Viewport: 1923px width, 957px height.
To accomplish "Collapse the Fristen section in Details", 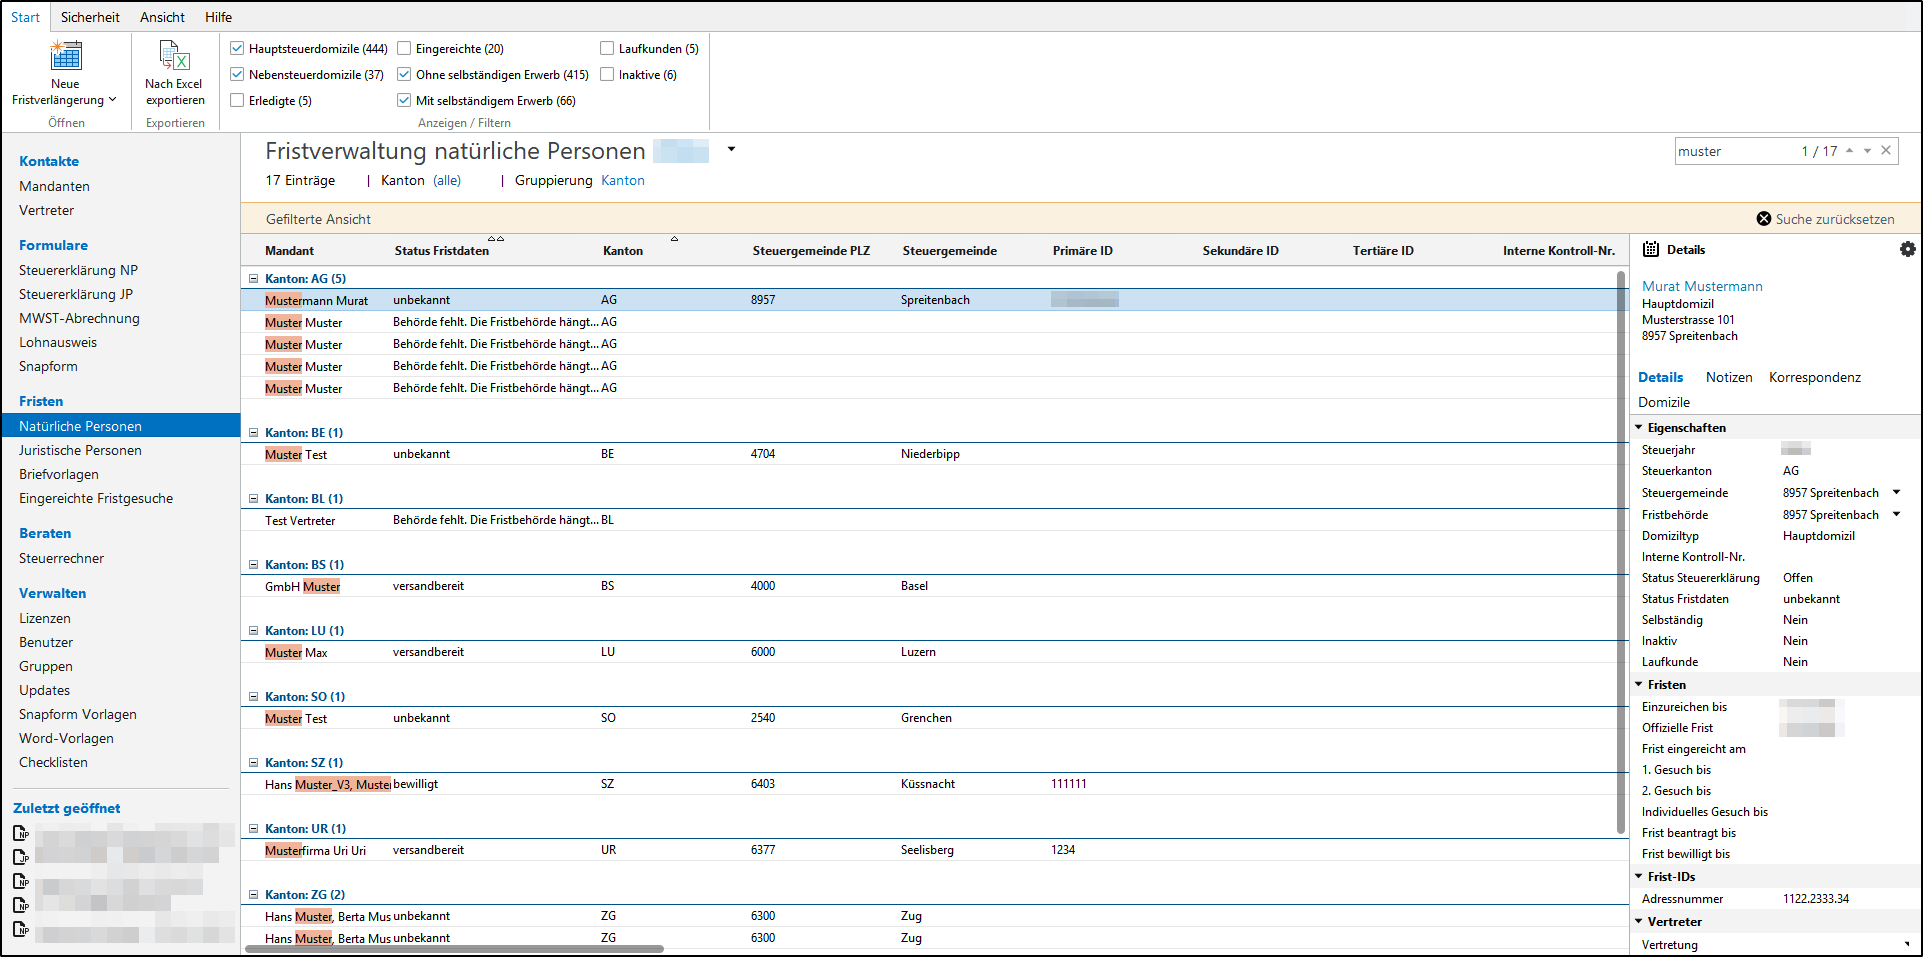I will (1639, 685).
